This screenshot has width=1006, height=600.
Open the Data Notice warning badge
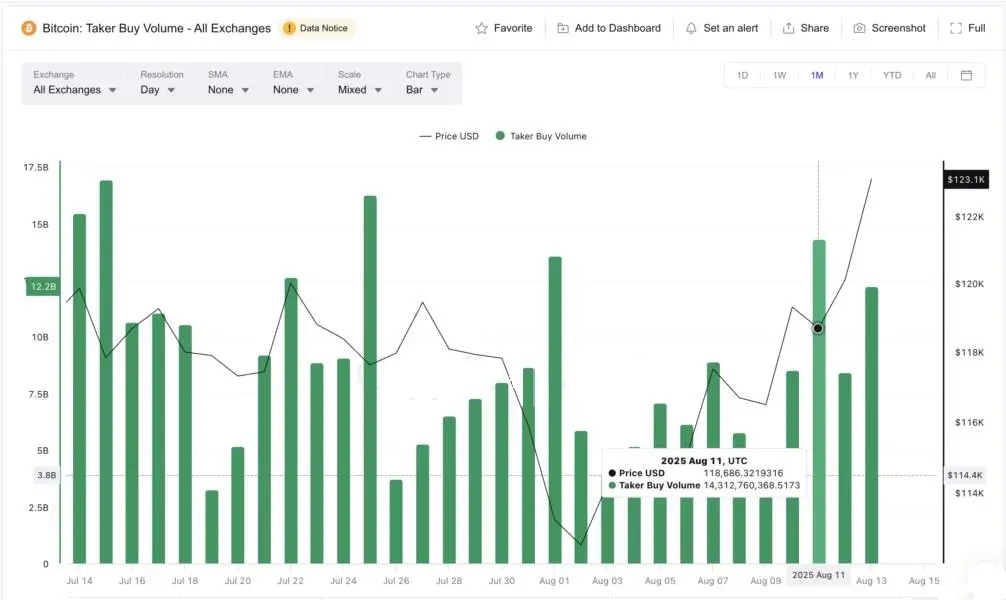(318, 28)
